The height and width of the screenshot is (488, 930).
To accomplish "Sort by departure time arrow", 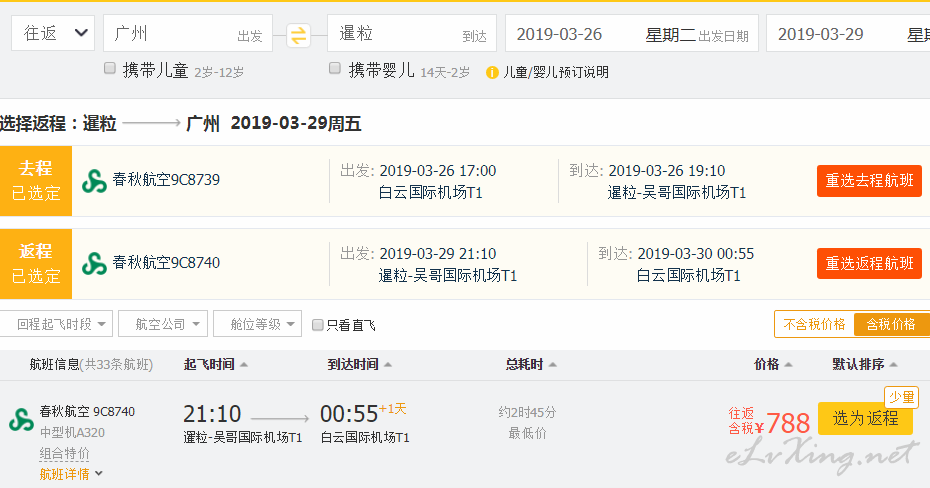I will pyautogui.click(x=243, y=365).
